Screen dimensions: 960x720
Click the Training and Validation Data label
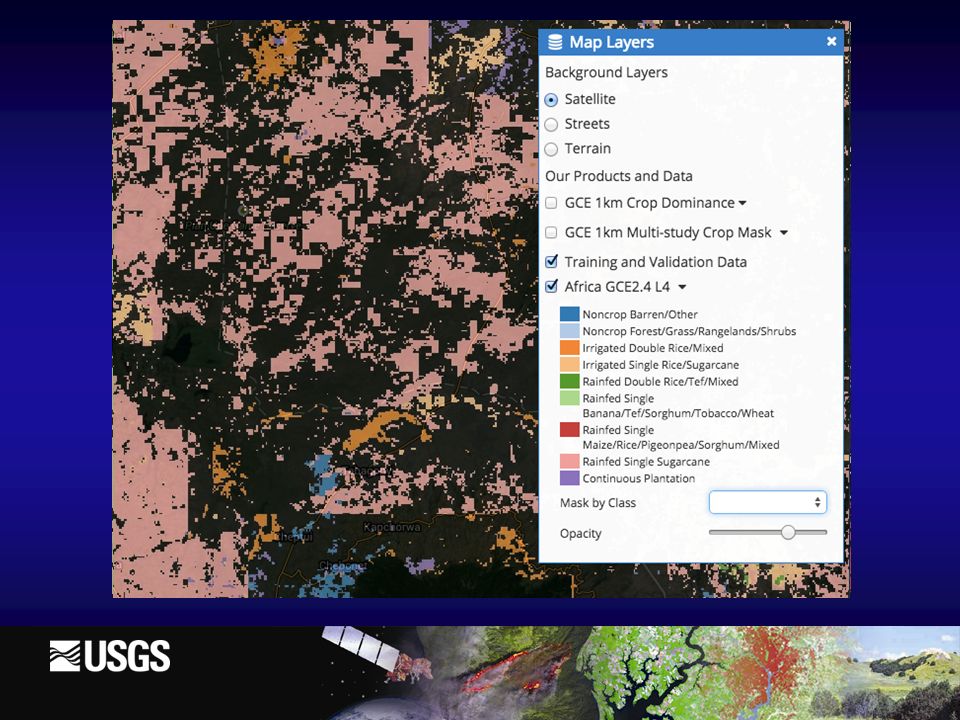655,262
